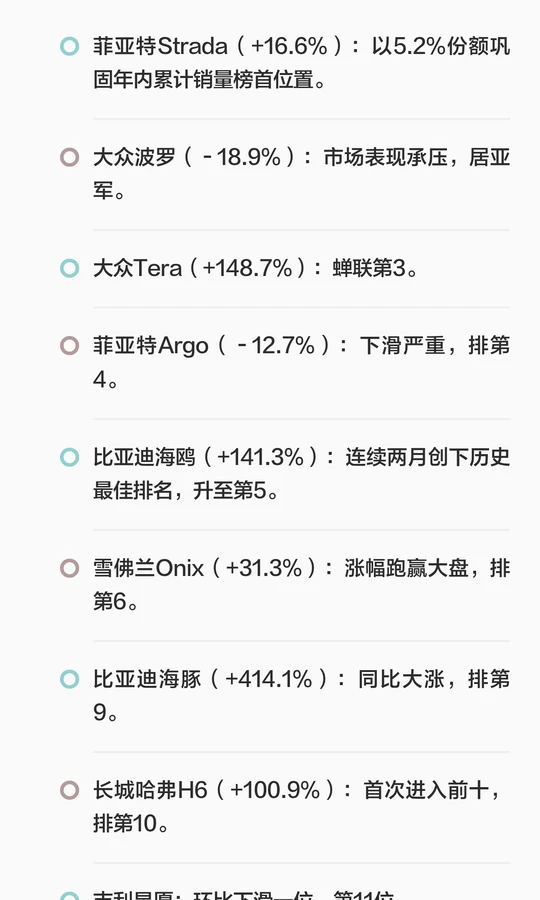The image size is (540, 900).
Task: Tap the 比亚迪海豚 (+414.1%) entry
Action: [x=301, y=696]
